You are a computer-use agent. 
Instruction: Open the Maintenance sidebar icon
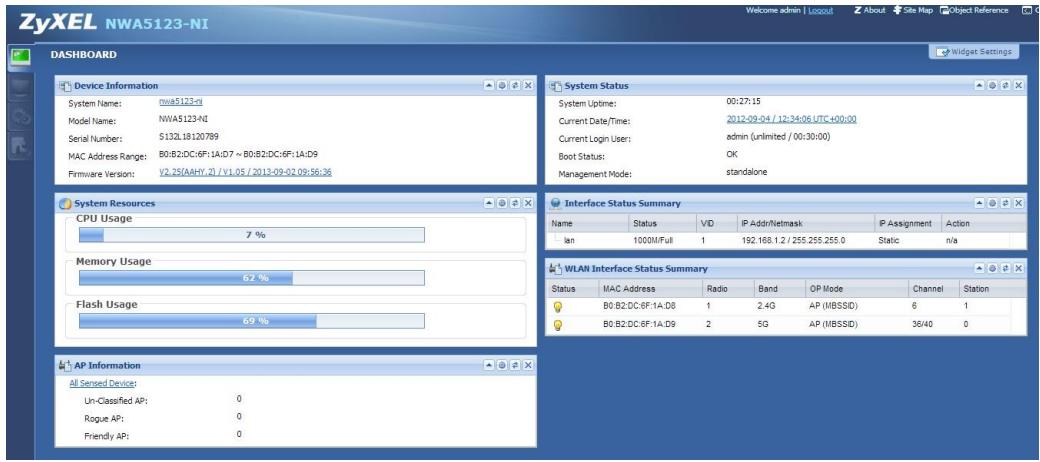point(19,147)
